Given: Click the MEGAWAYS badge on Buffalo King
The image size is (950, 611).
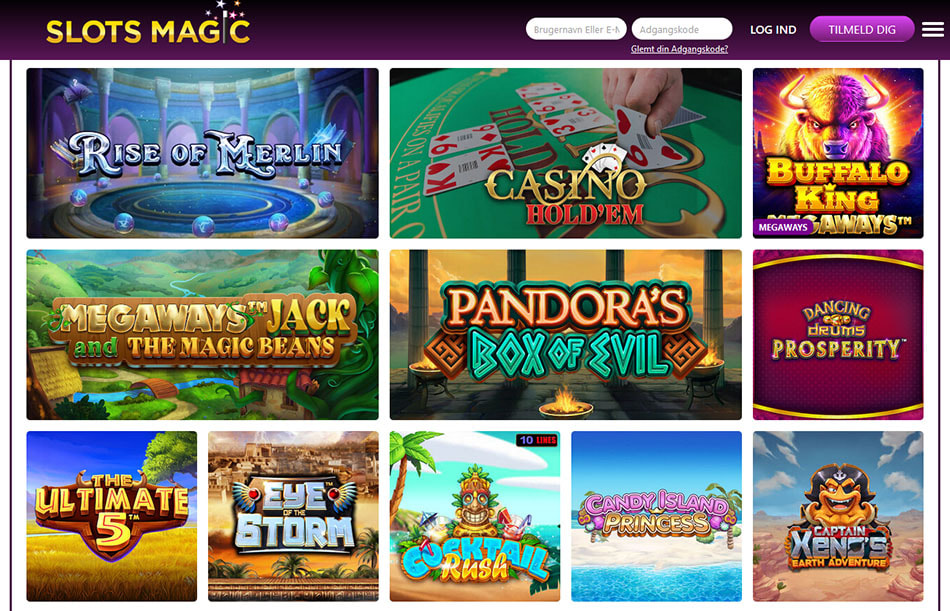Looking at the screenshot, I should tap(783, 227).
